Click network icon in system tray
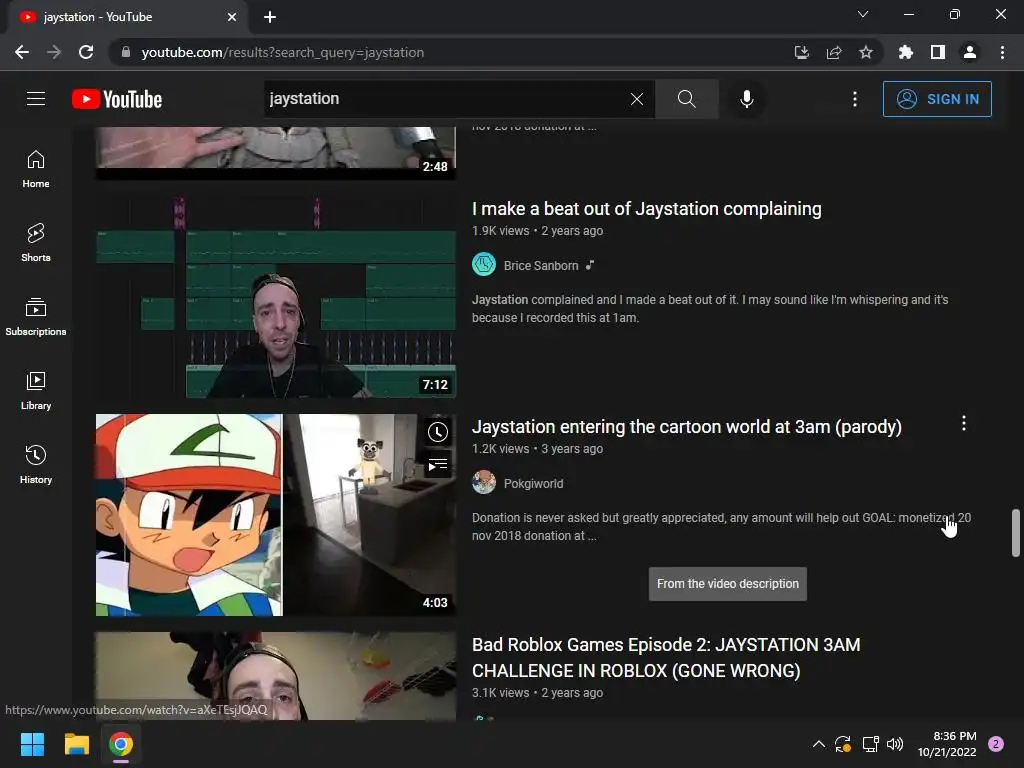Screen dimensions: 1024x768 870,744
